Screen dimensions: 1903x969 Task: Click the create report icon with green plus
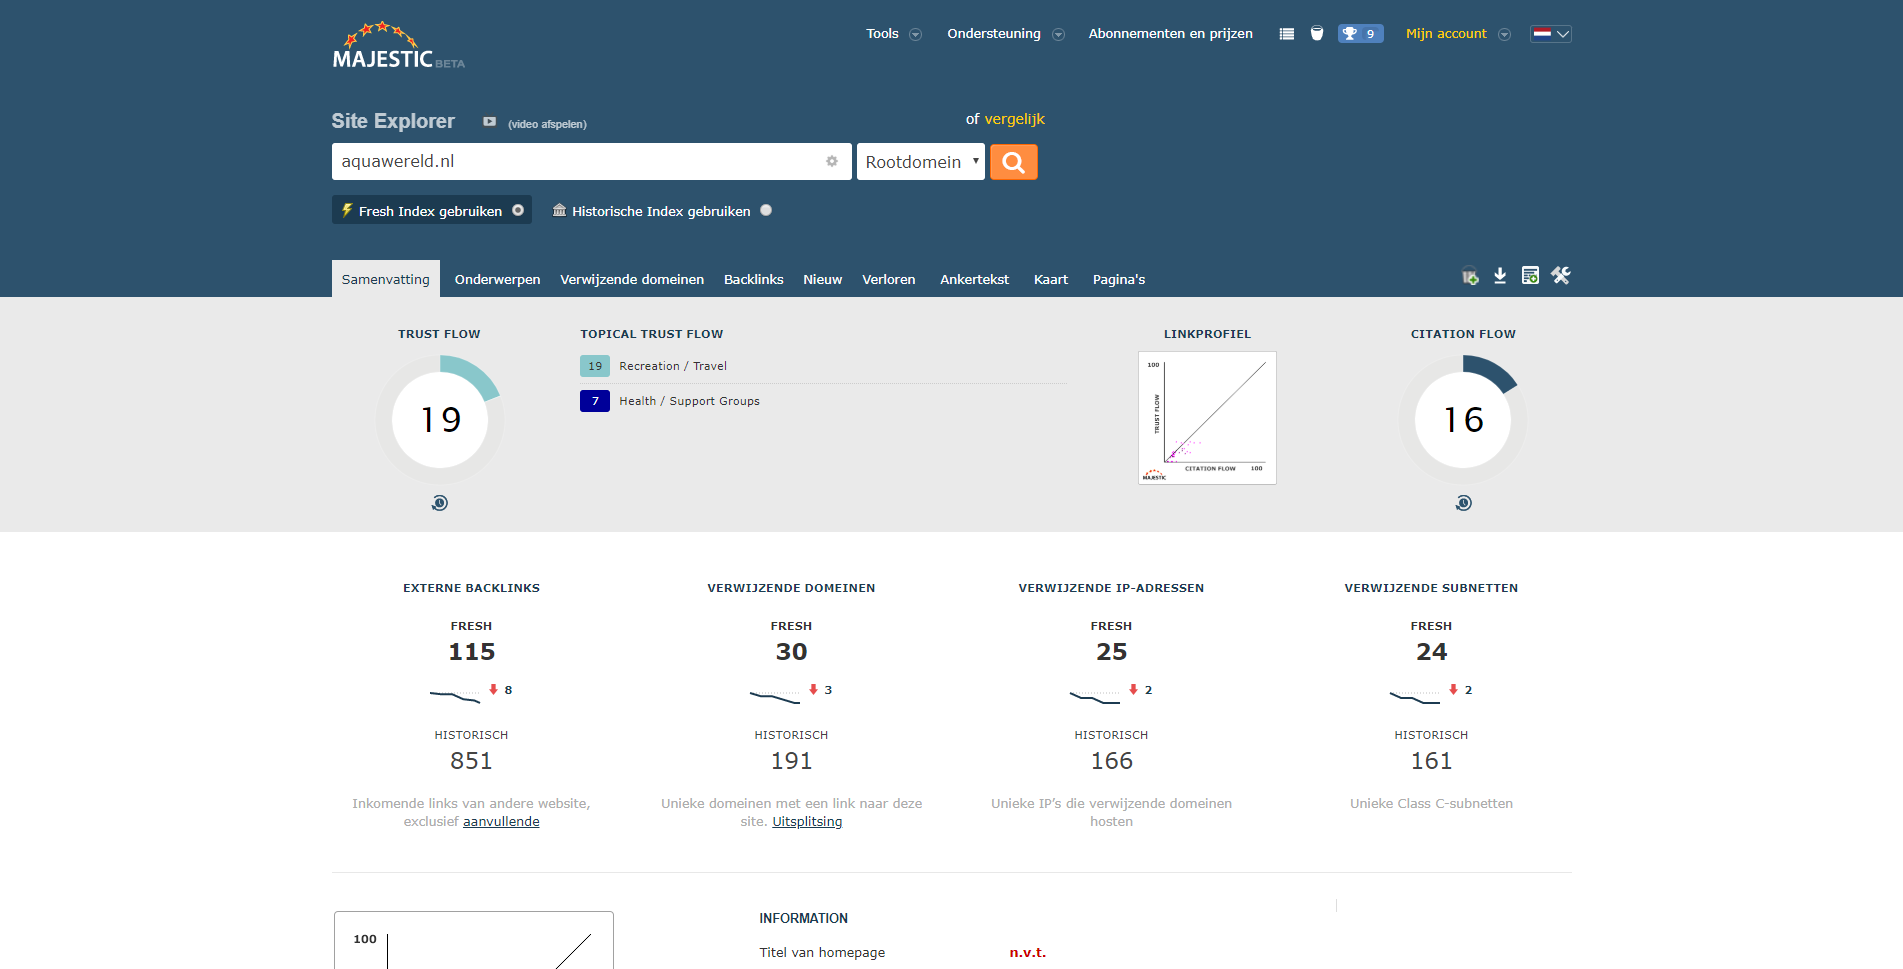point(1530,276)
